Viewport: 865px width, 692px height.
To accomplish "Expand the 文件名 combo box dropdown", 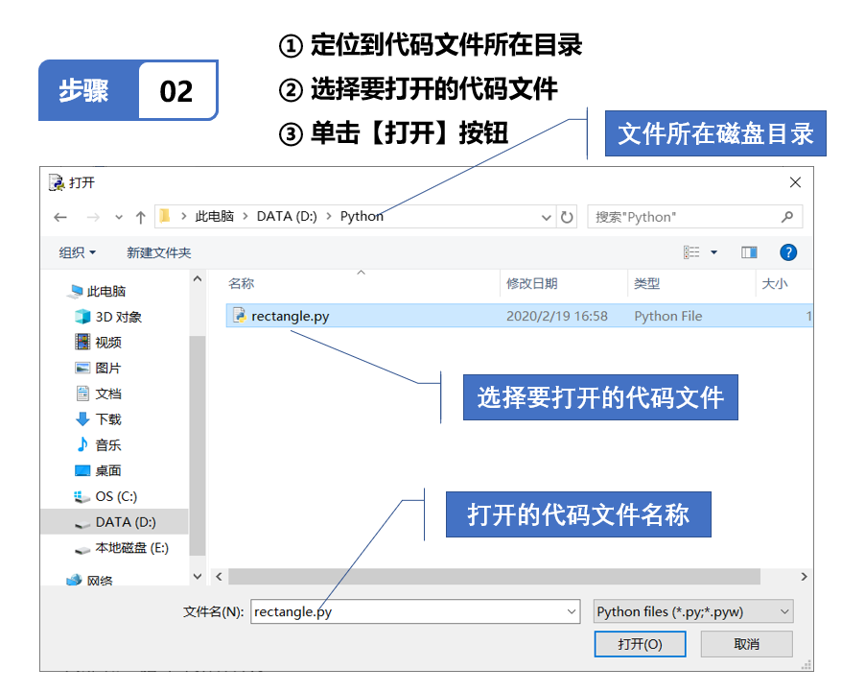I will pos(572,612).
